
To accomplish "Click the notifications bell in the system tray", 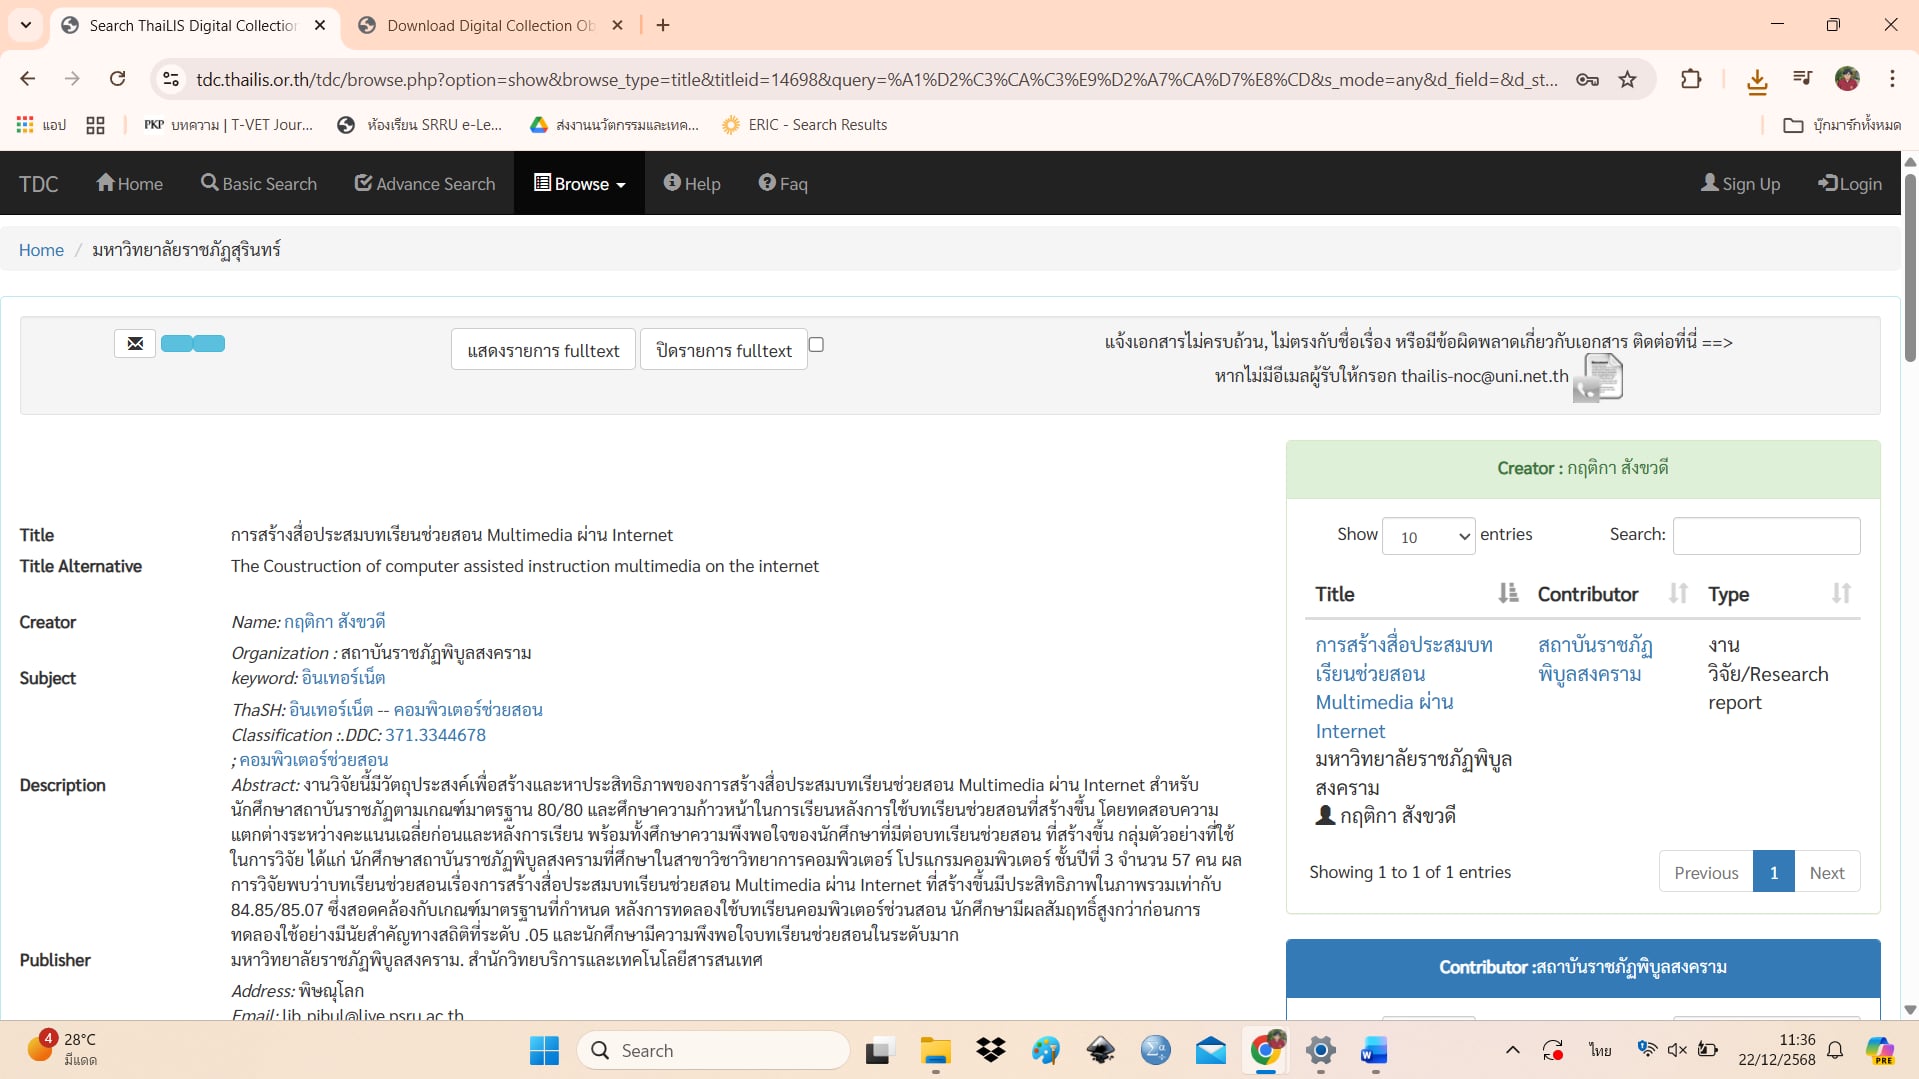I will [1835, 1050].
